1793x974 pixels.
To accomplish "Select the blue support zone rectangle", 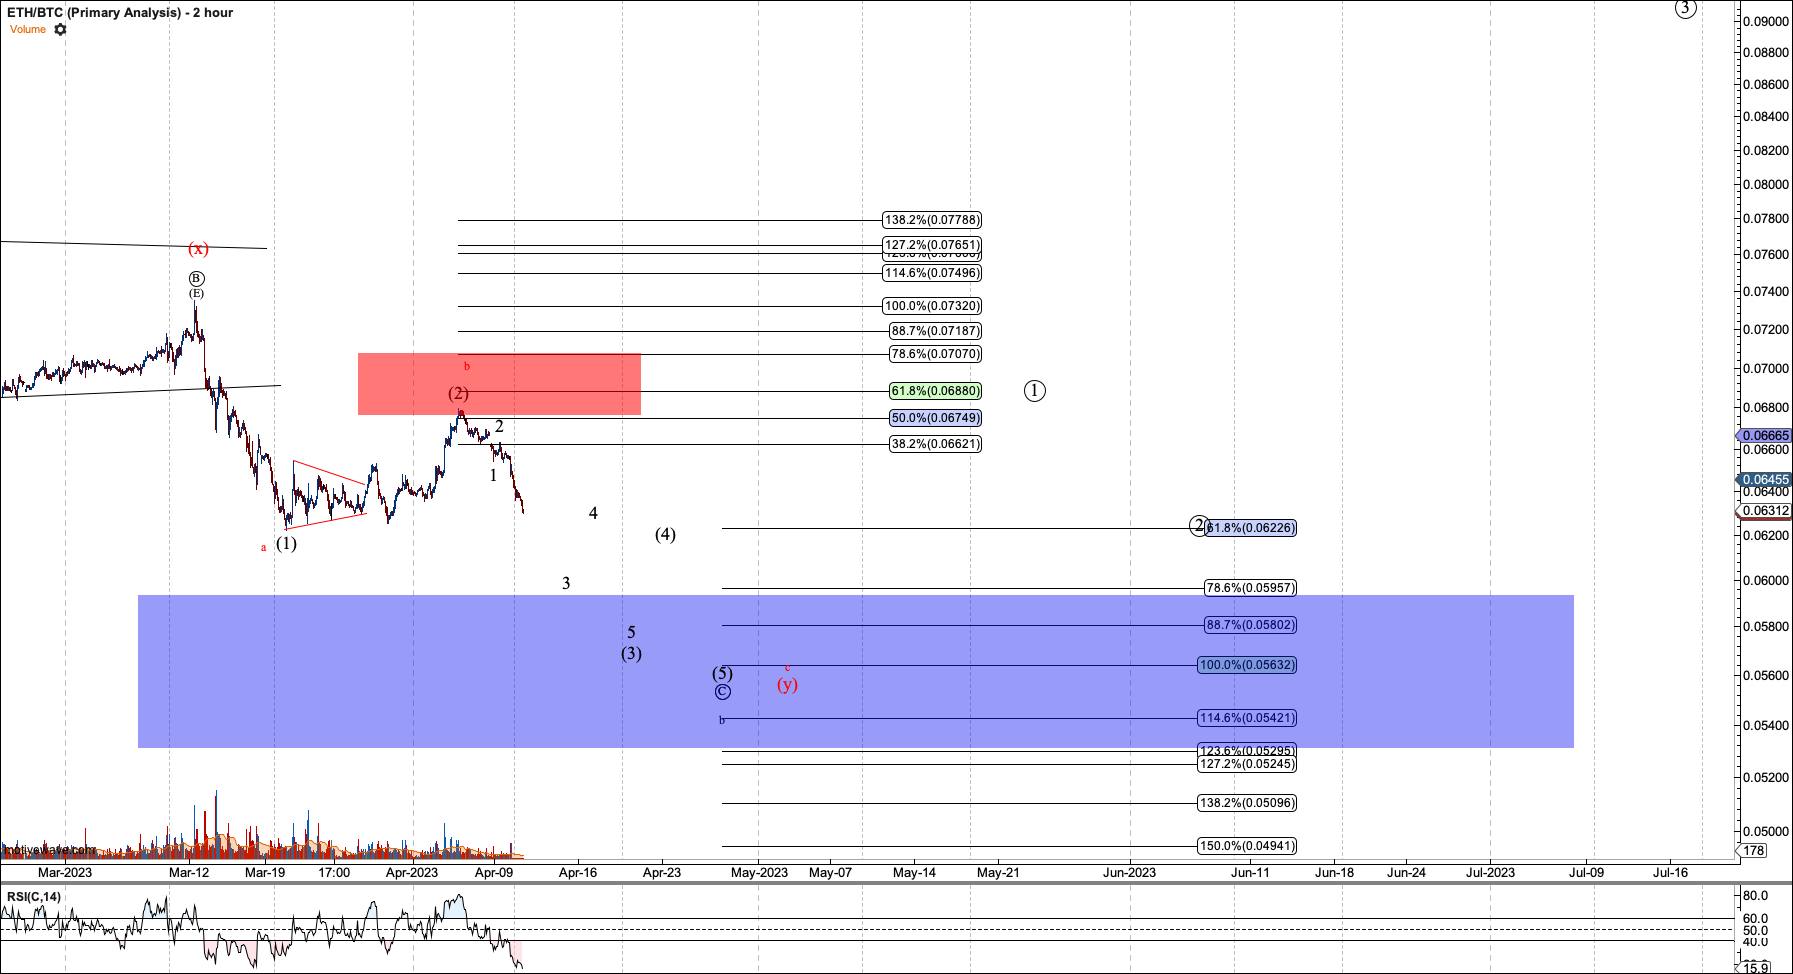I will (x=855, y=671).
